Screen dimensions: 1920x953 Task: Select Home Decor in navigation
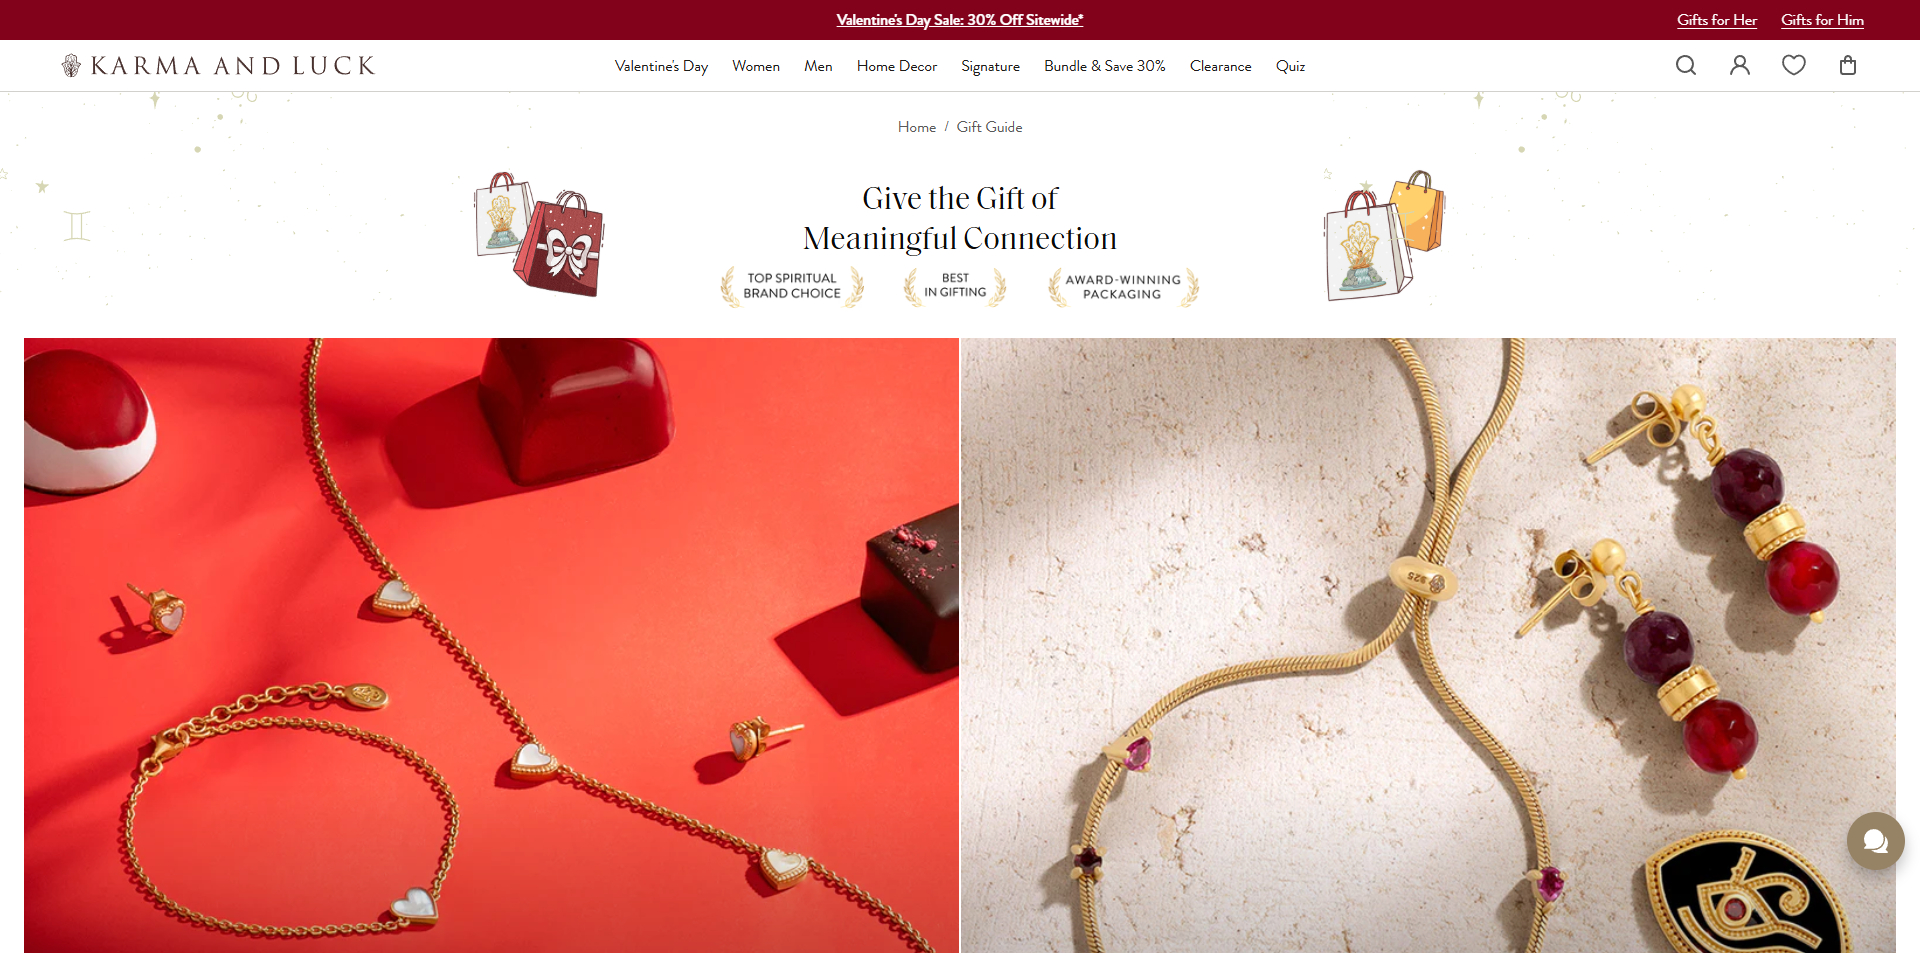[897, 66]
